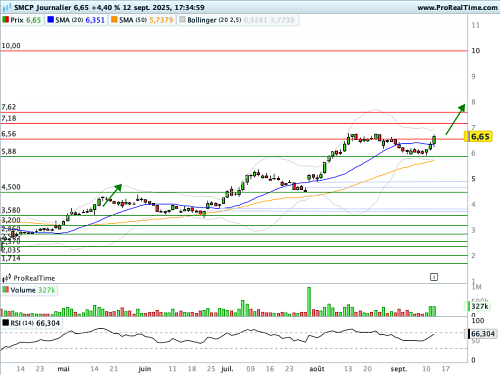The height and width of the screenshot is (375, 500).
Task: Click the 10,00 resistance line label
Action: pyautogui.click(x=11, y=46)
